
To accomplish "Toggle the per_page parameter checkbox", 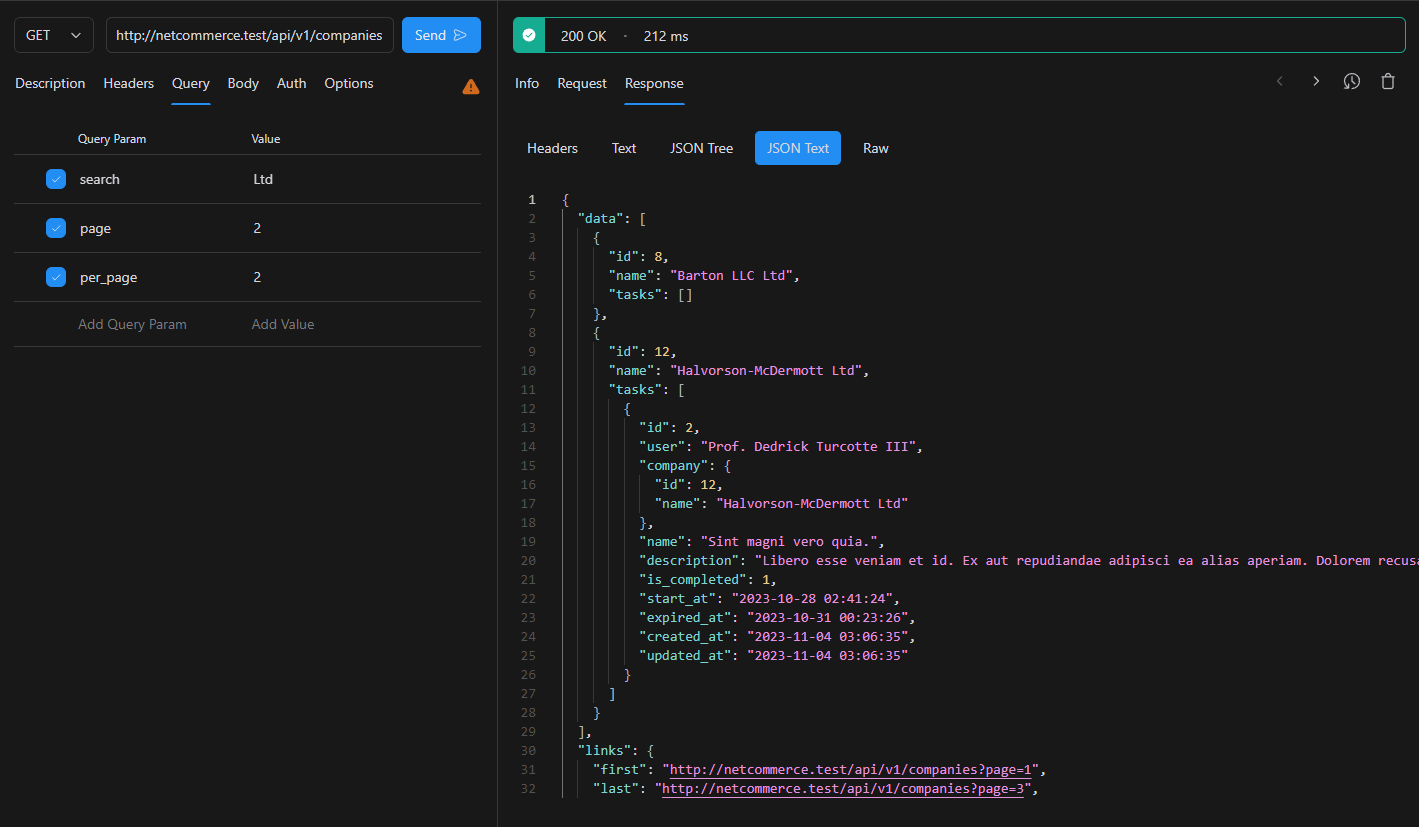I will coord(55,276).
